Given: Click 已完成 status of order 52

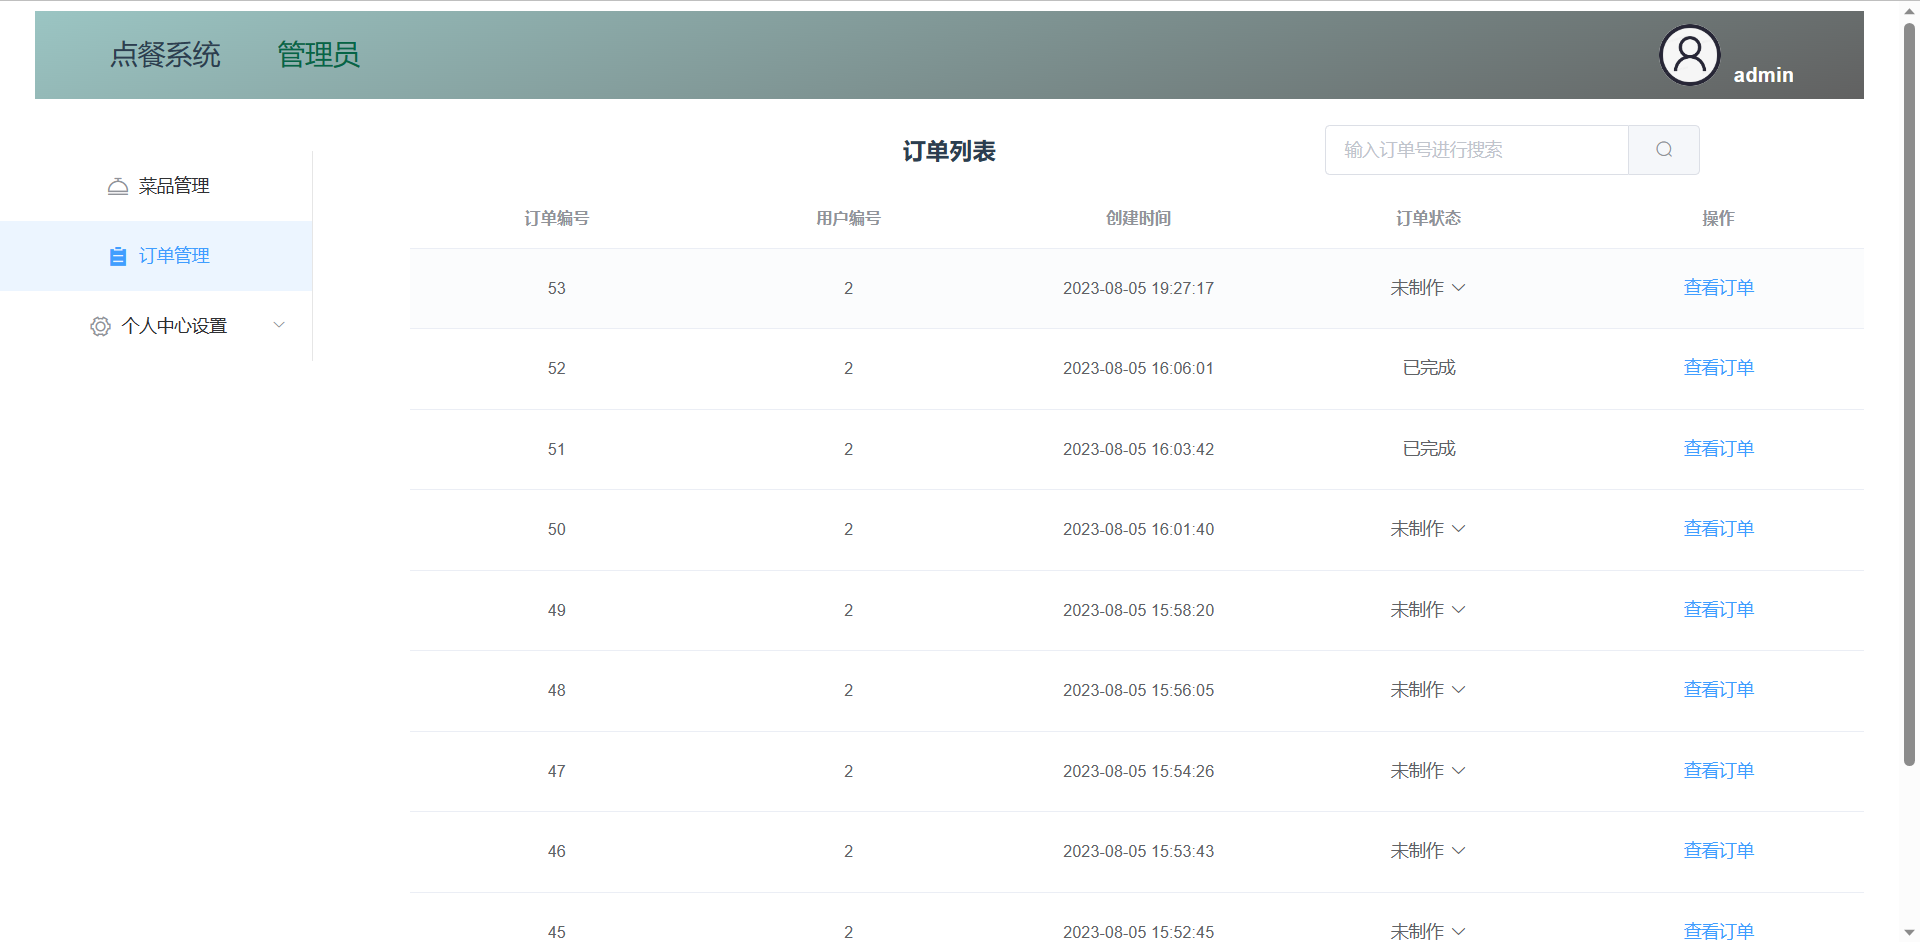Looking at the screenshot, I should (1429, 368).
